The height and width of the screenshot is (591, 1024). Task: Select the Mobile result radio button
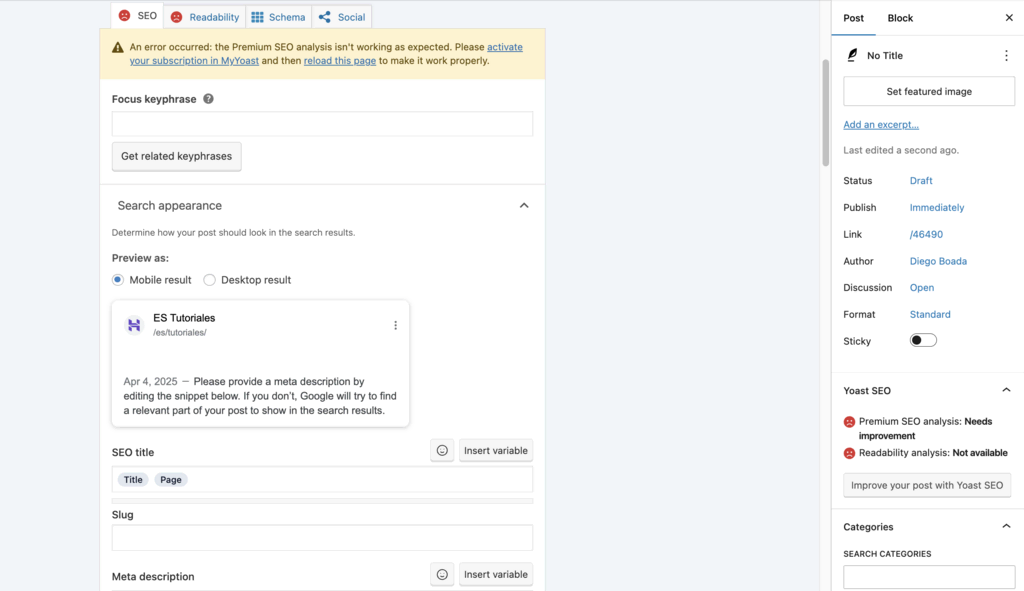click(118, 280)
